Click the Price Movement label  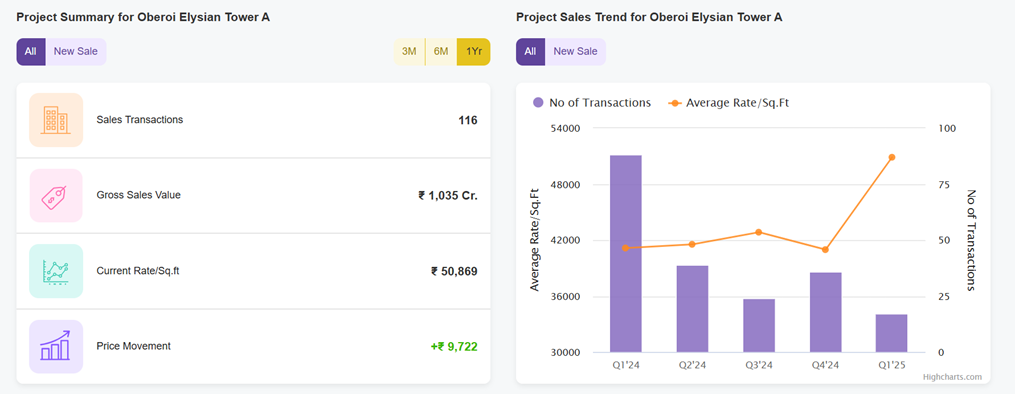tap(133, 346)
